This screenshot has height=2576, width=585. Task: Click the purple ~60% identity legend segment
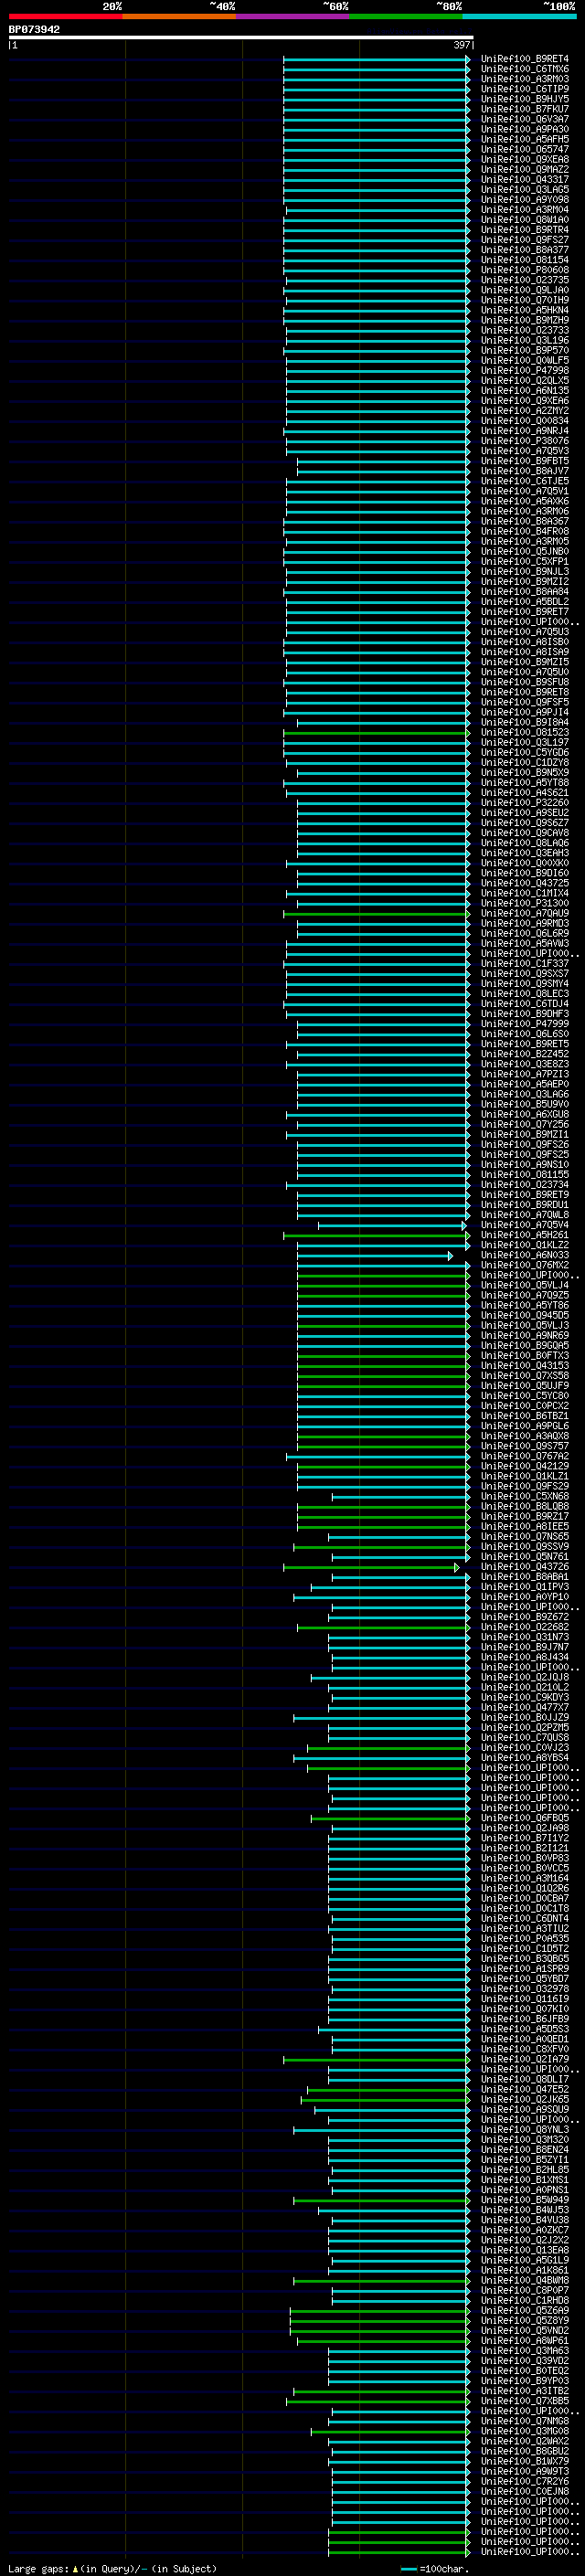pos(293,16)
